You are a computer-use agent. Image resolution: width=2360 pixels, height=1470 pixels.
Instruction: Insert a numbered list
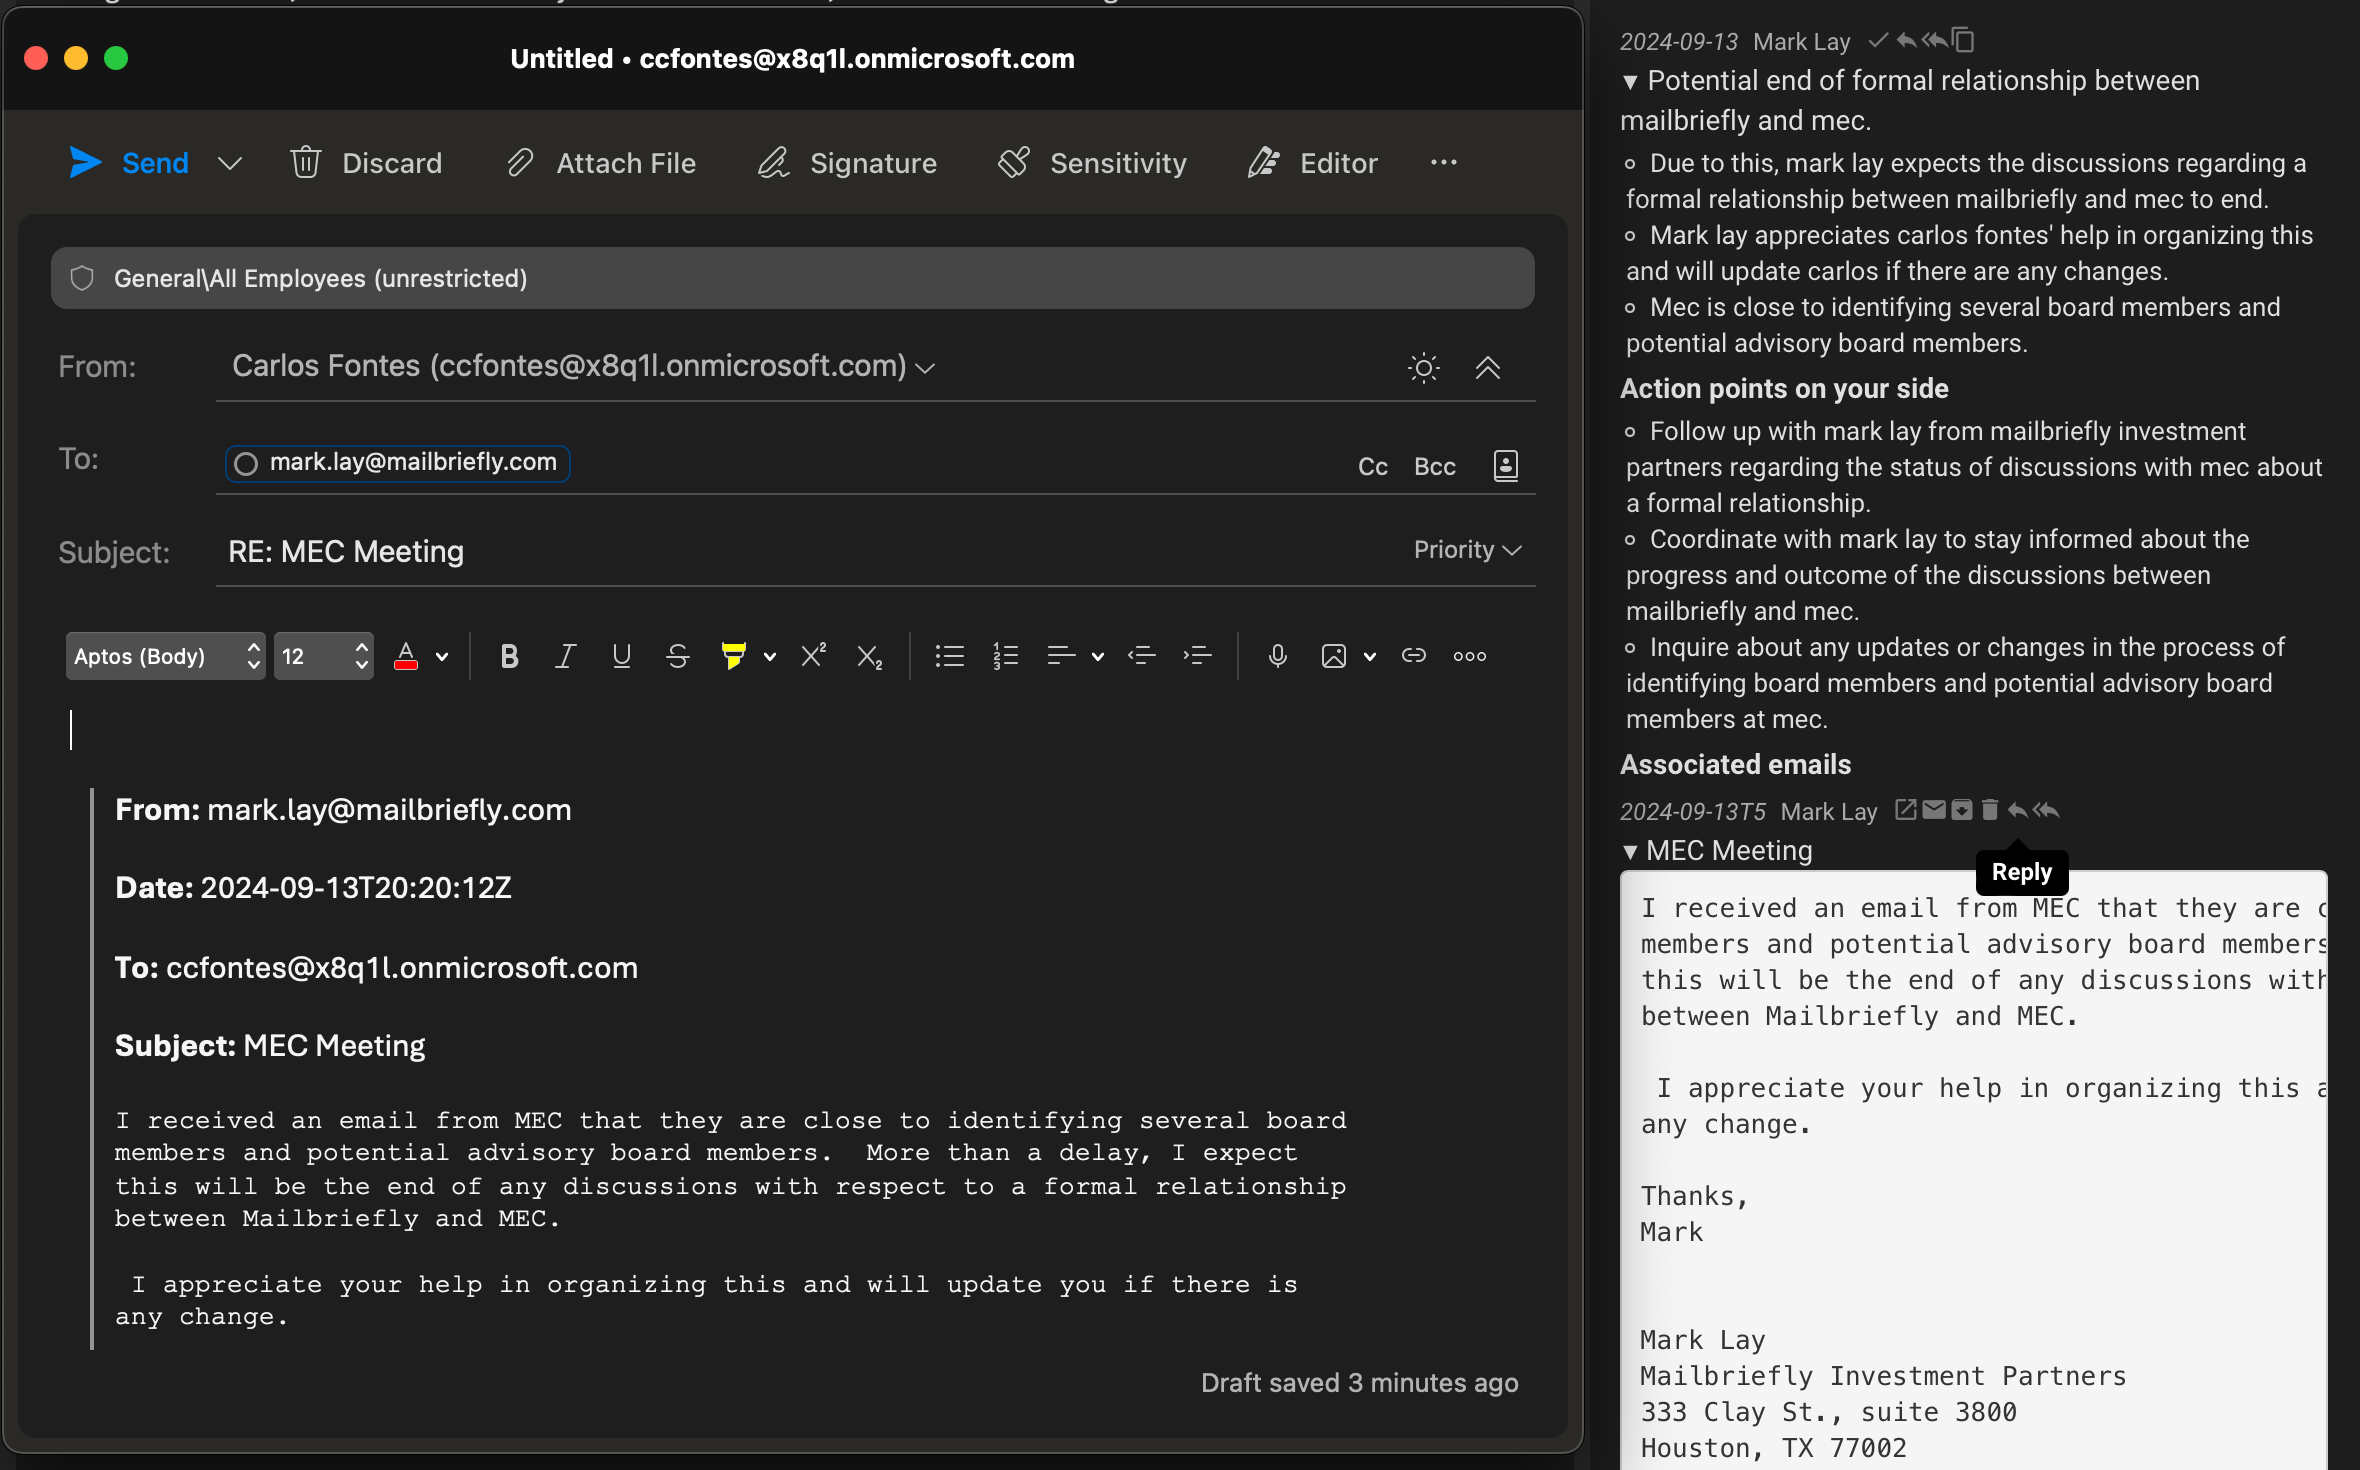(x=1005, y=656)
